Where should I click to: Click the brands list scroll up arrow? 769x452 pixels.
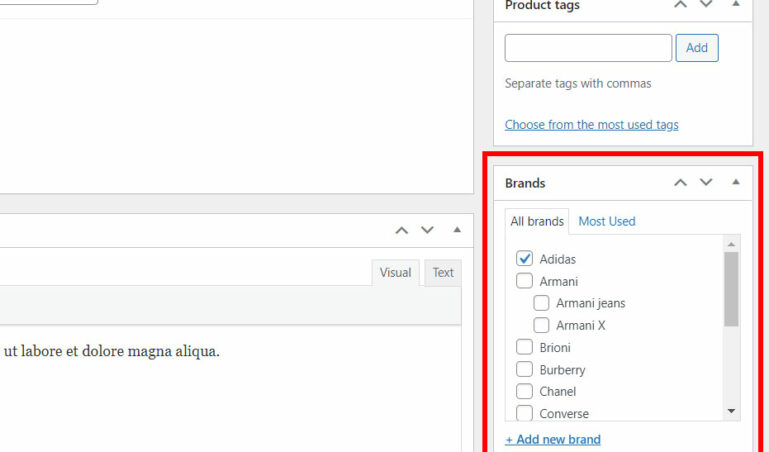[731, 244]
